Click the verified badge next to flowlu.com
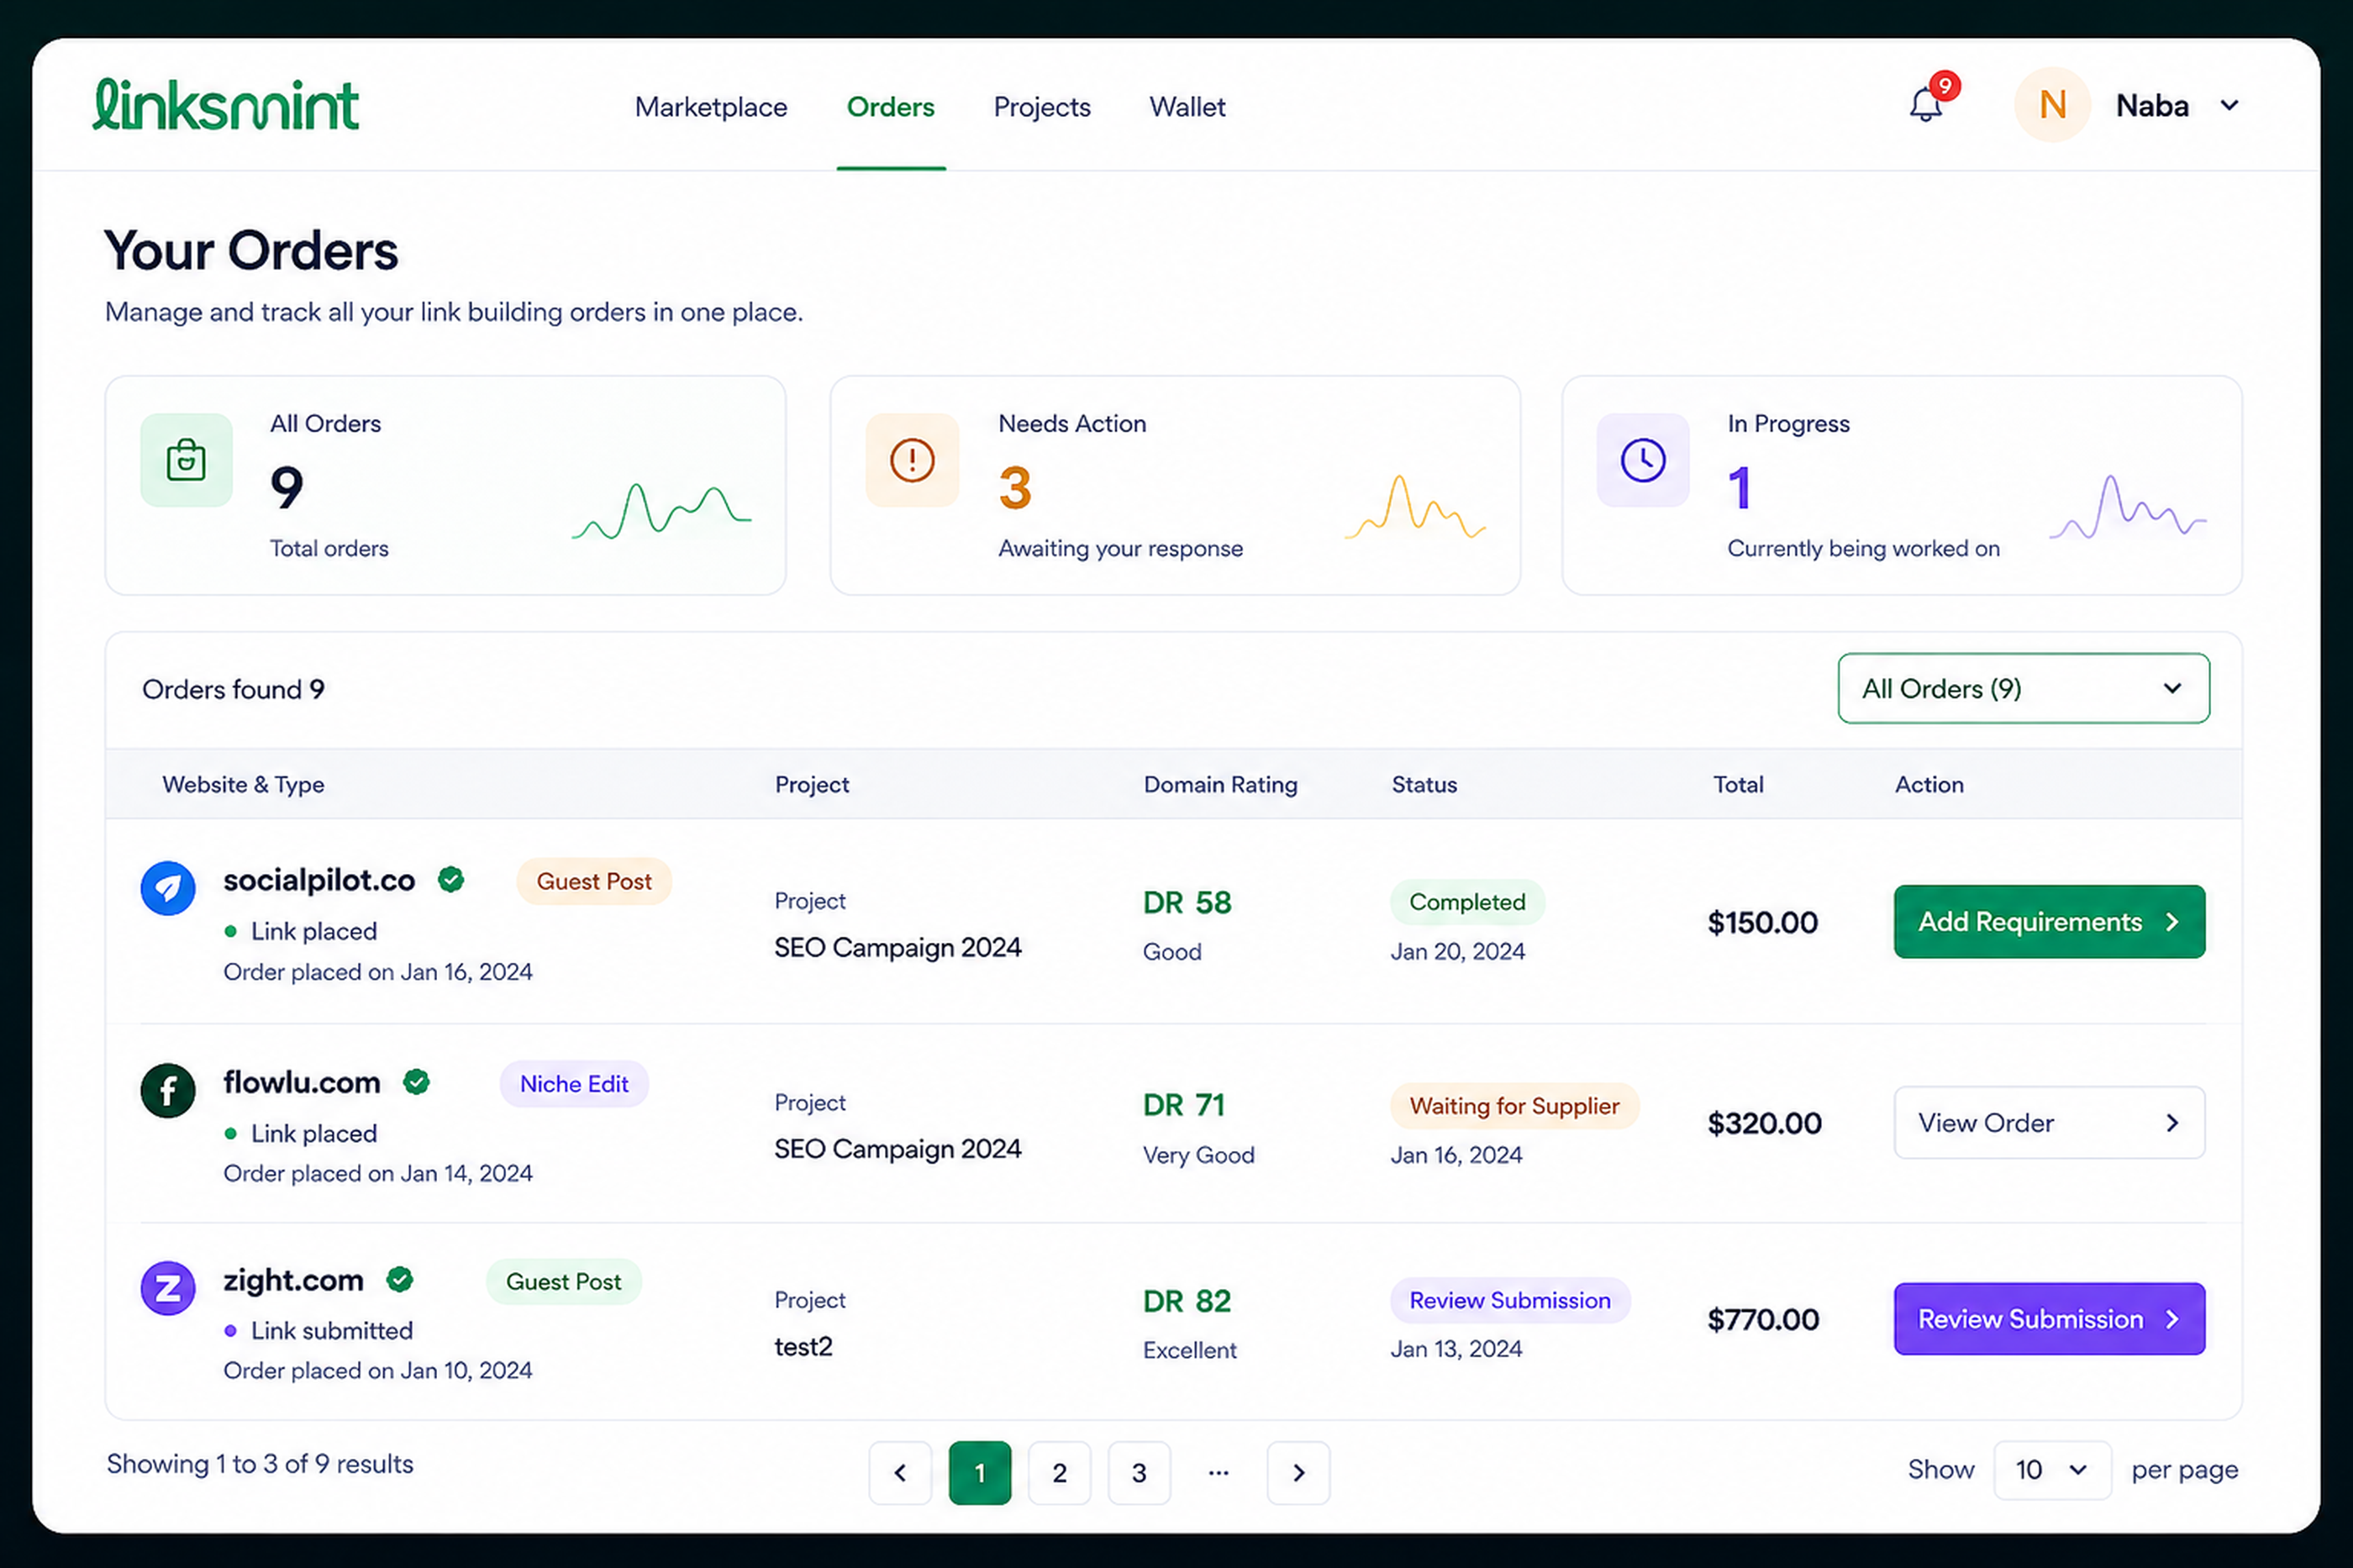 tap(417, 1082)
